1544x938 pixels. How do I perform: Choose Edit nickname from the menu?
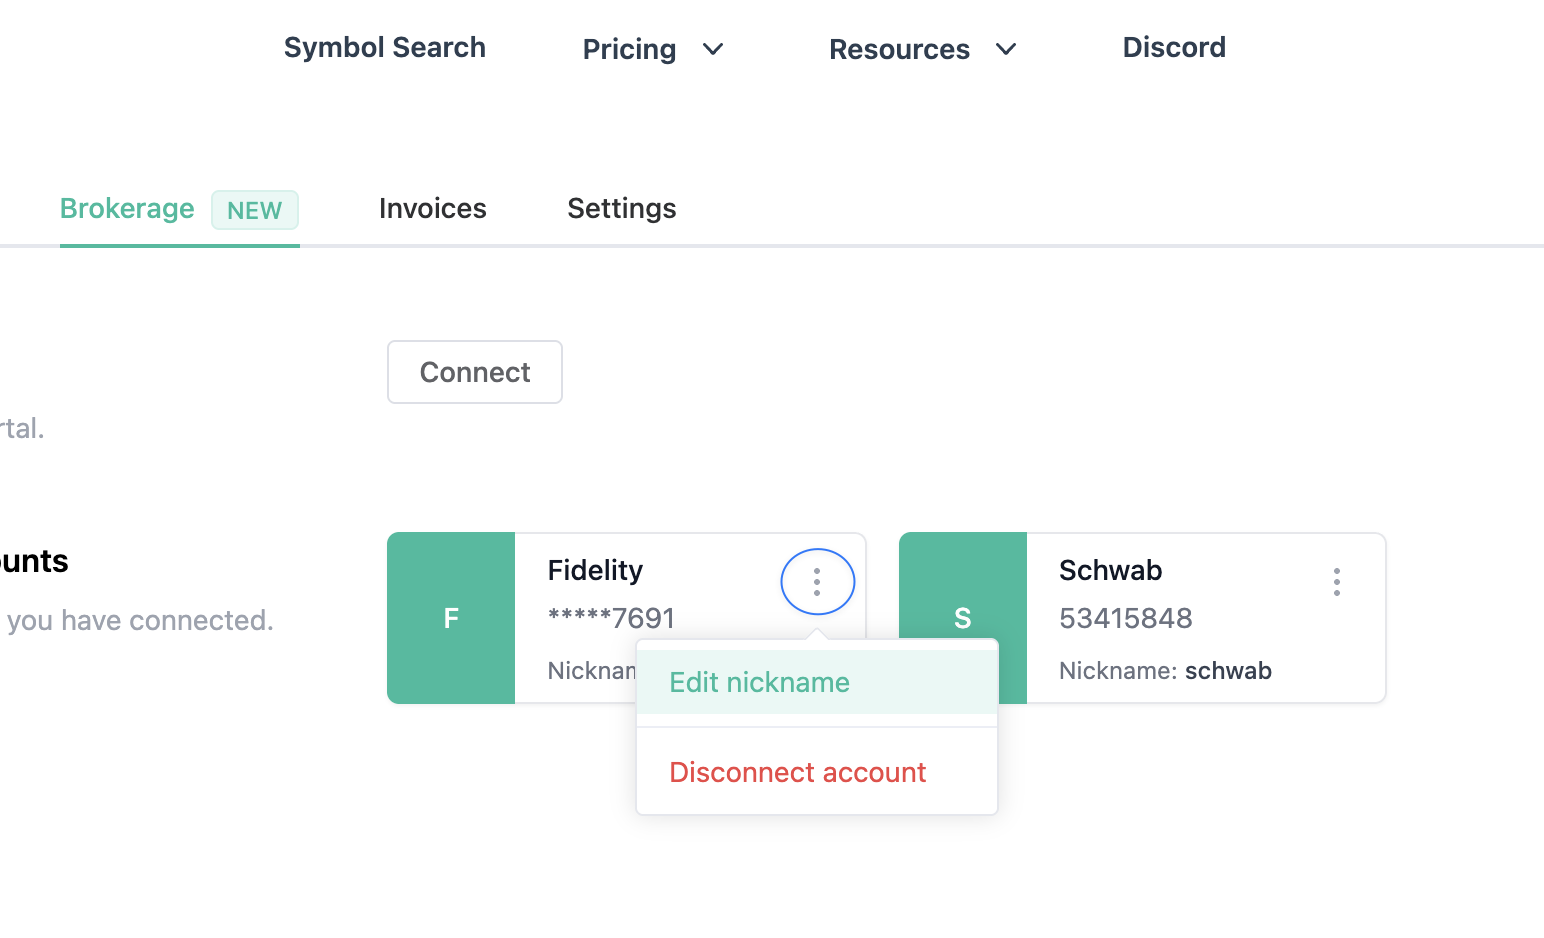coord(817,682)
